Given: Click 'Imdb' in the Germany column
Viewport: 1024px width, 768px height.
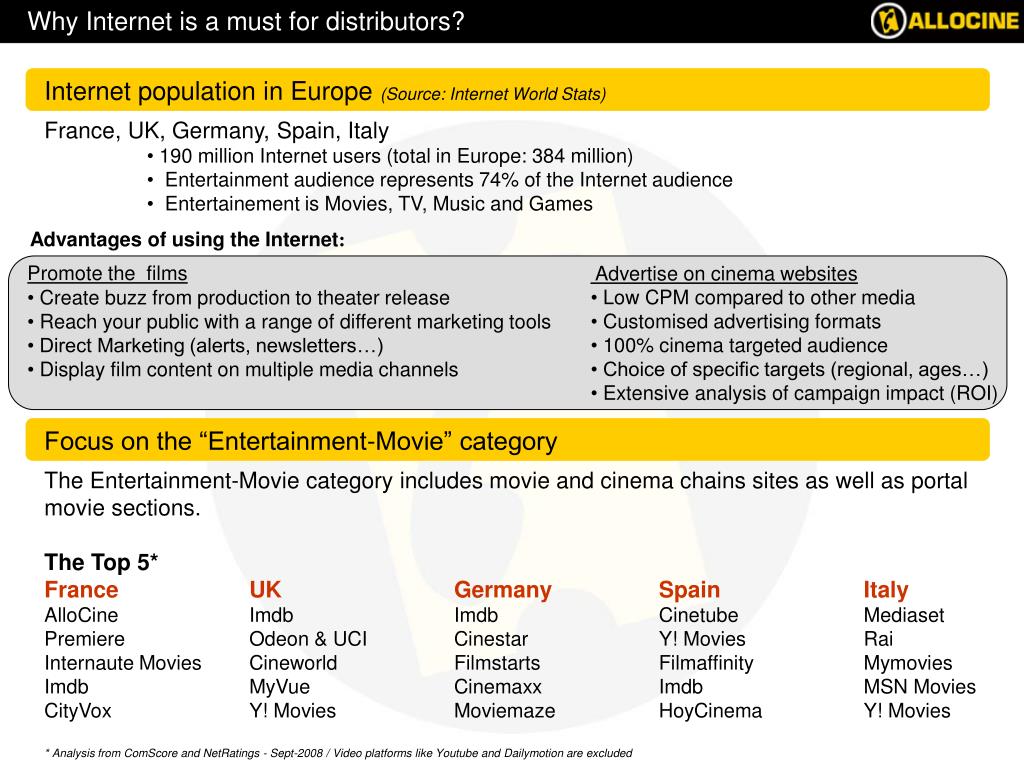Looking at the screenshot, I should tap(476, 615).
